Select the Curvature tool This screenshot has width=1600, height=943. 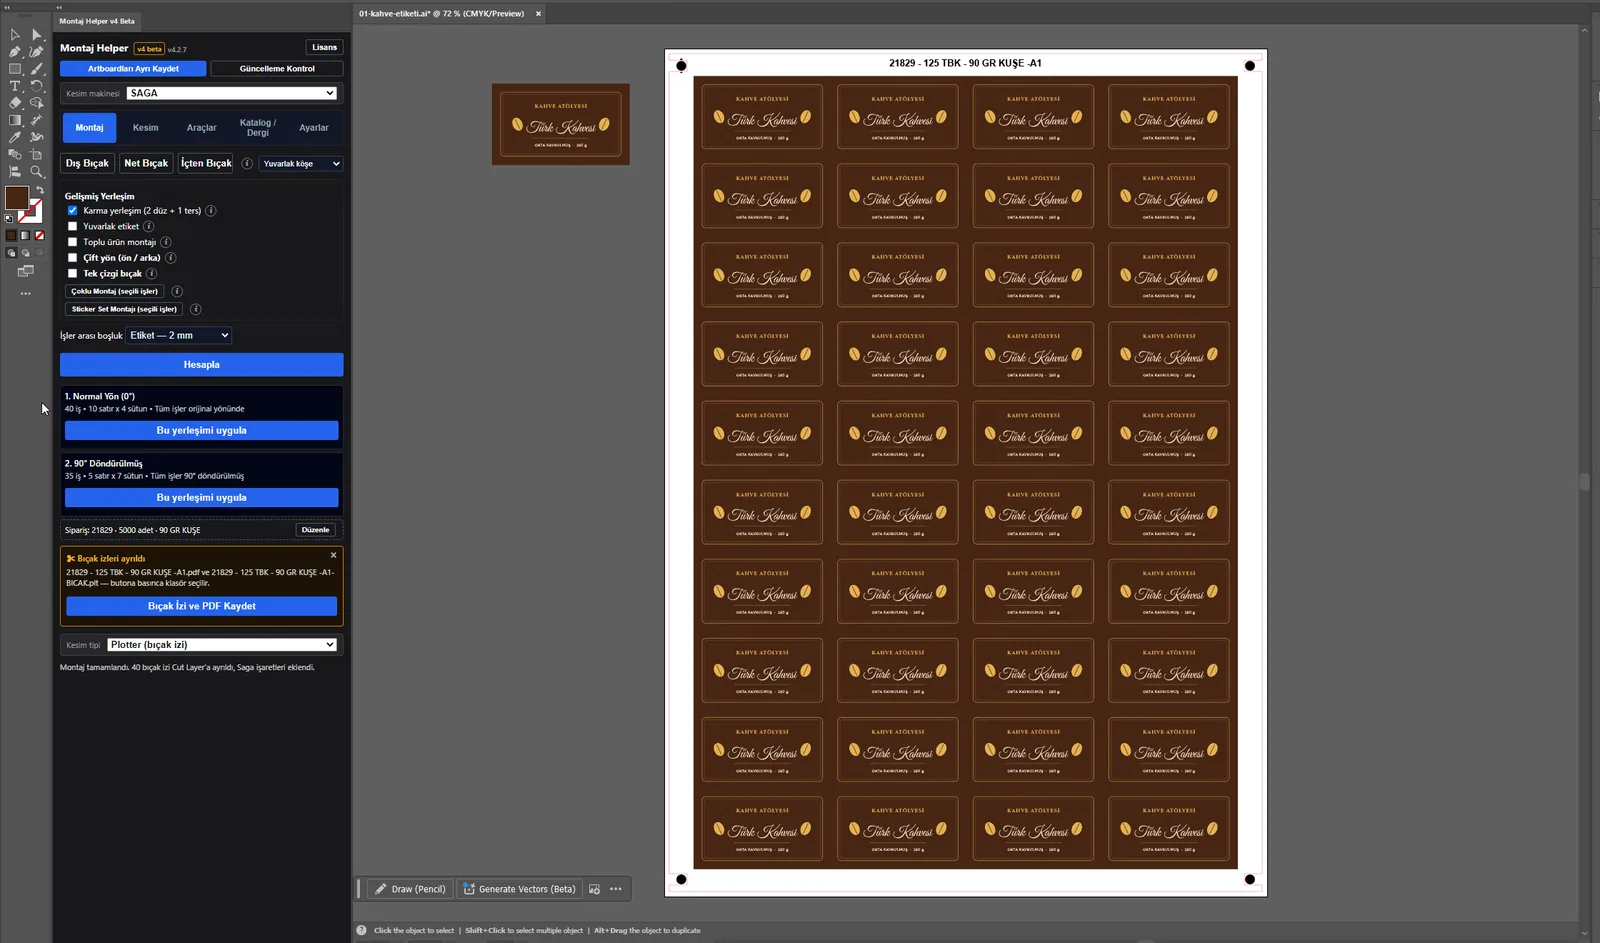37,51
